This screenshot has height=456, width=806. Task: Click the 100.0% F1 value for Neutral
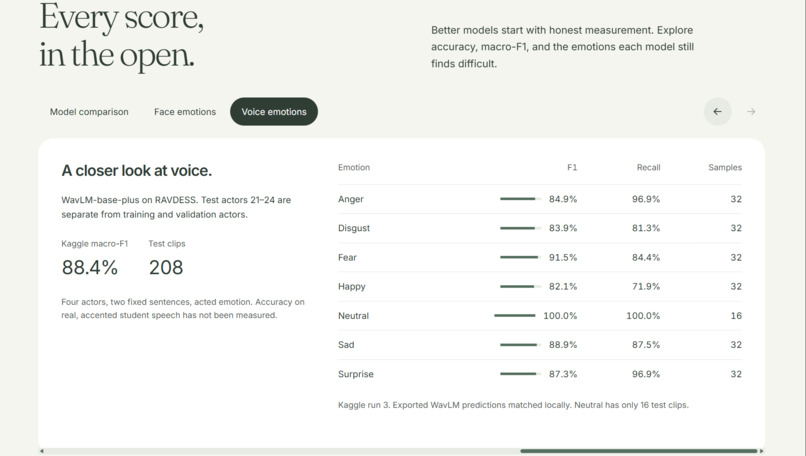tap(560, 316)
